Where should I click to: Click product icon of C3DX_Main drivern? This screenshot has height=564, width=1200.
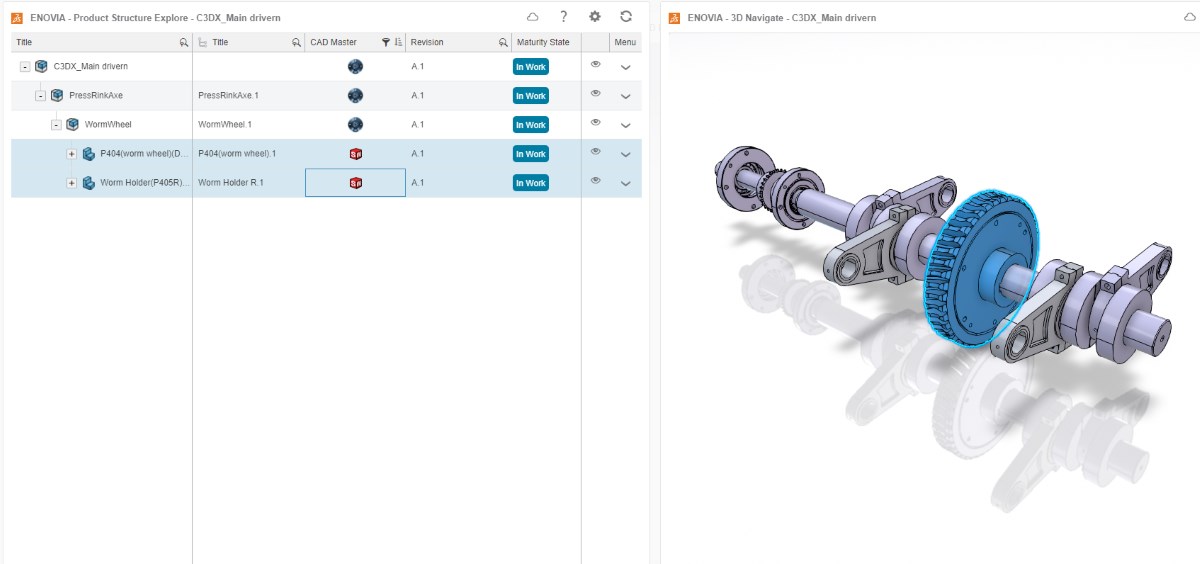tap(41, 66)
